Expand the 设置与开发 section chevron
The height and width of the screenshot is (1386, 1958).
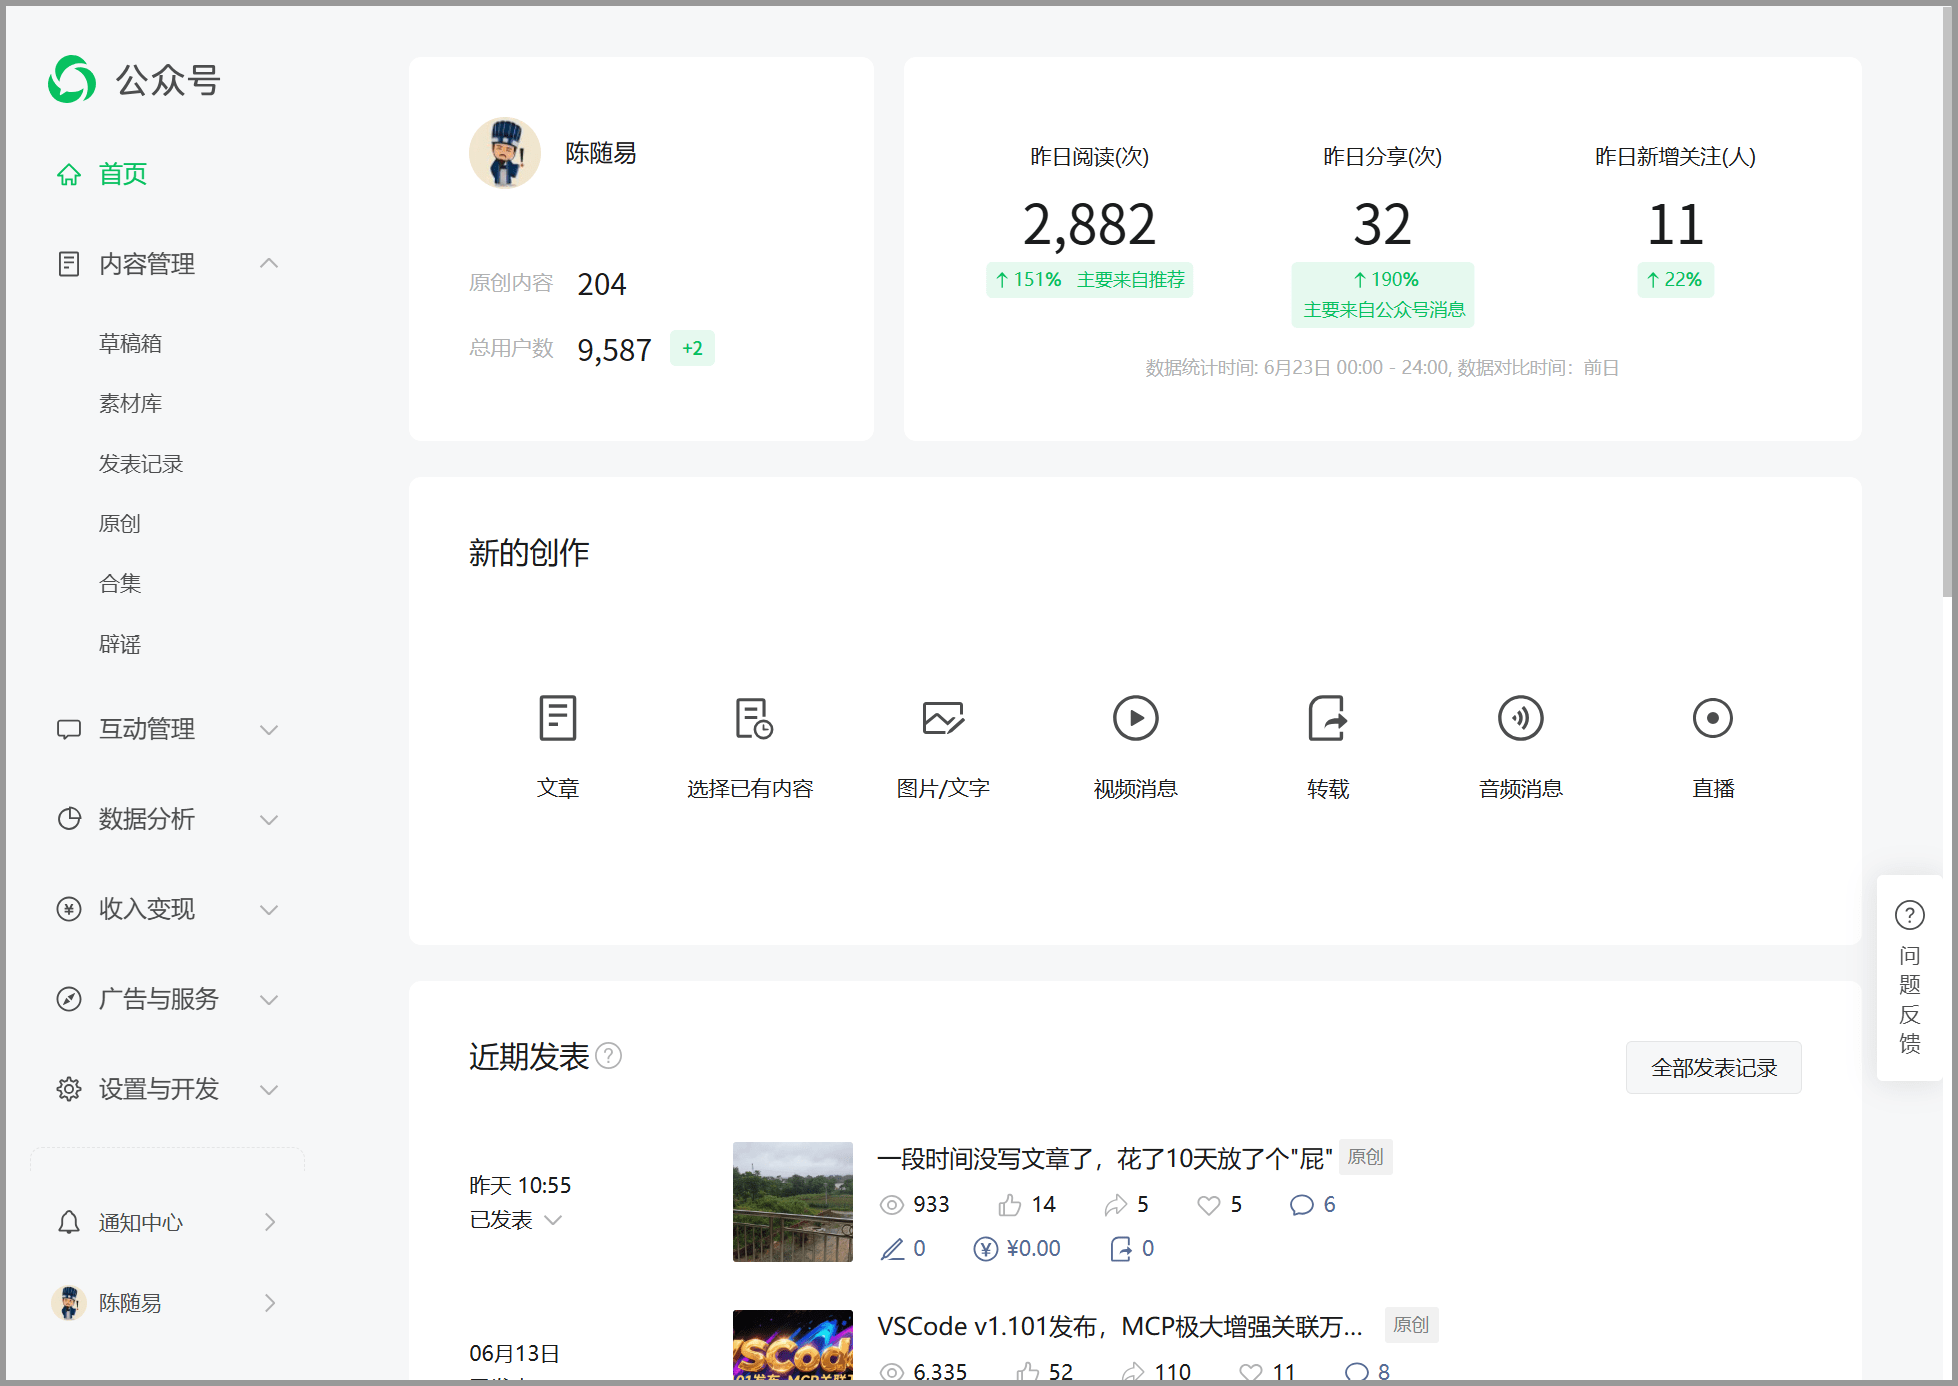coord(268,1090)
